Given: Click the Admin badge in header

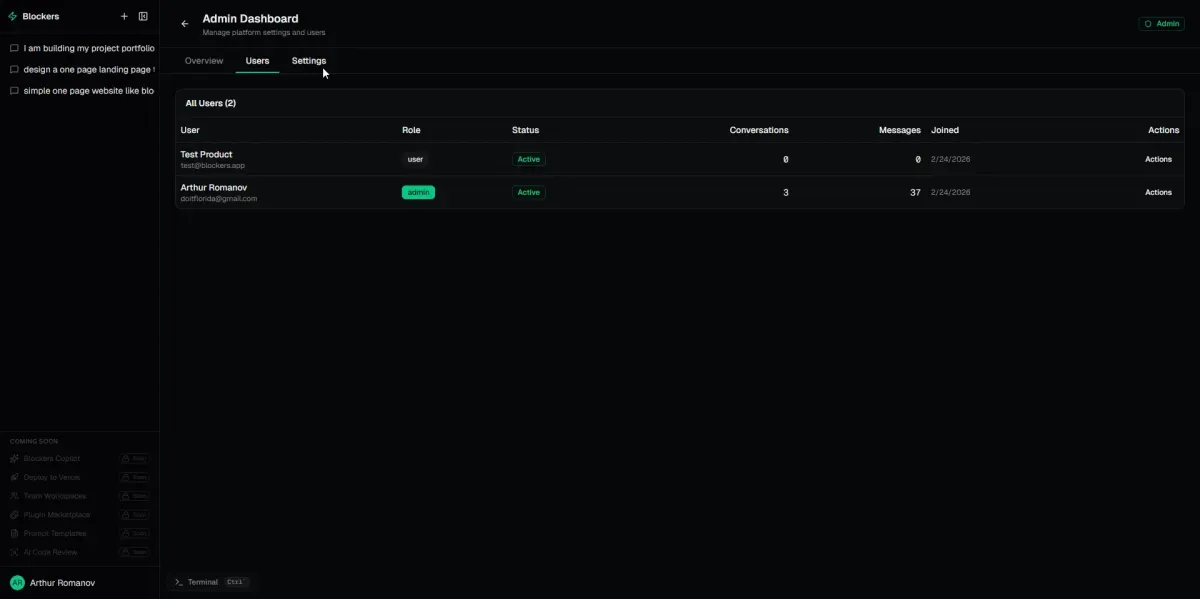Looking at the screenshot, I should pyautogui.click(x=1161, y=24).
